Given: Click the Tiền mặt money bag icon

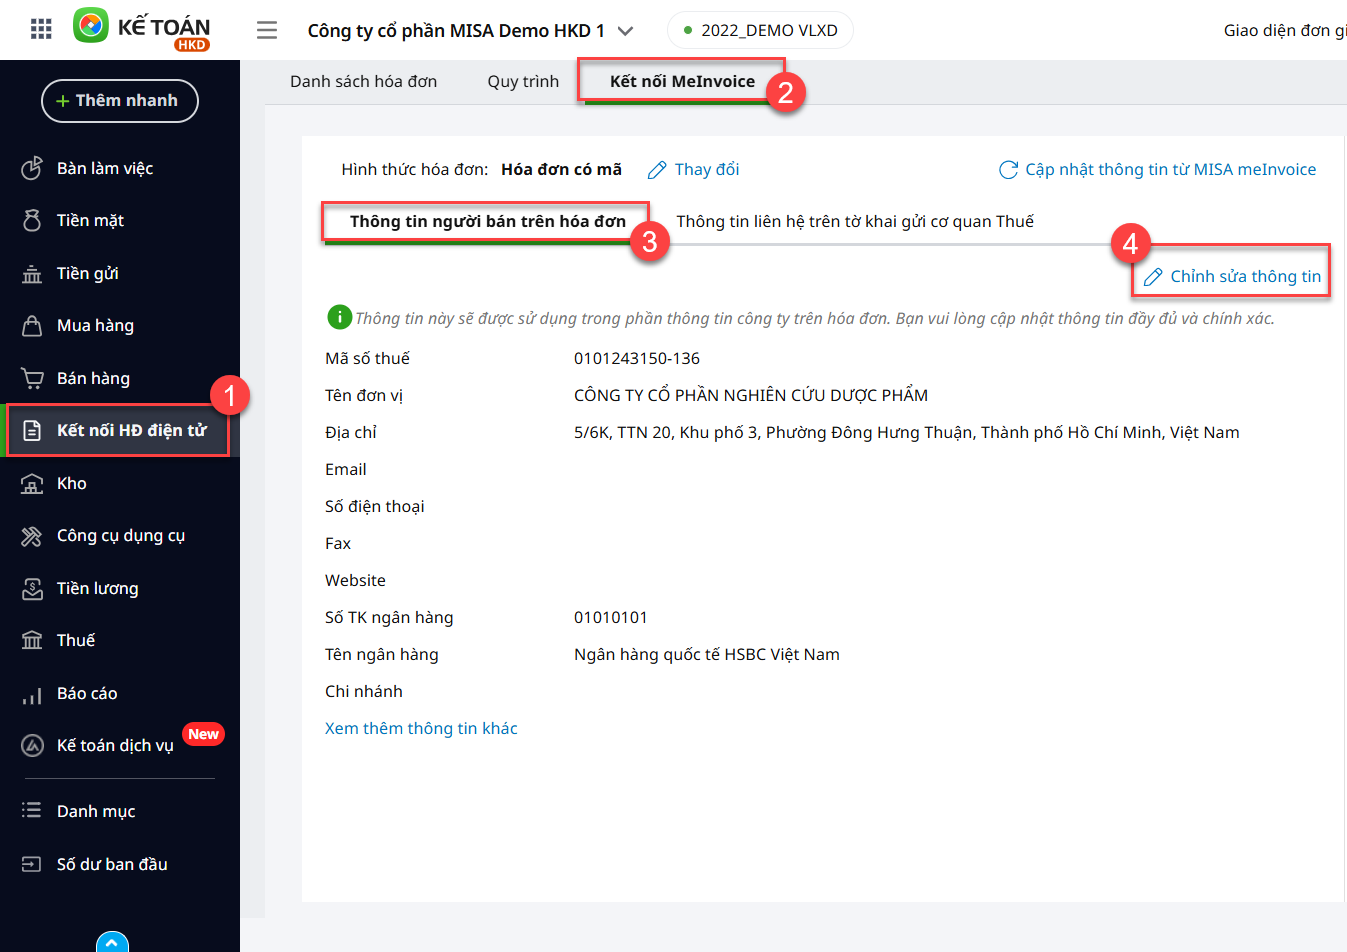Looking at the screenshot, I should pyautogui.click(x=32, y=221).
